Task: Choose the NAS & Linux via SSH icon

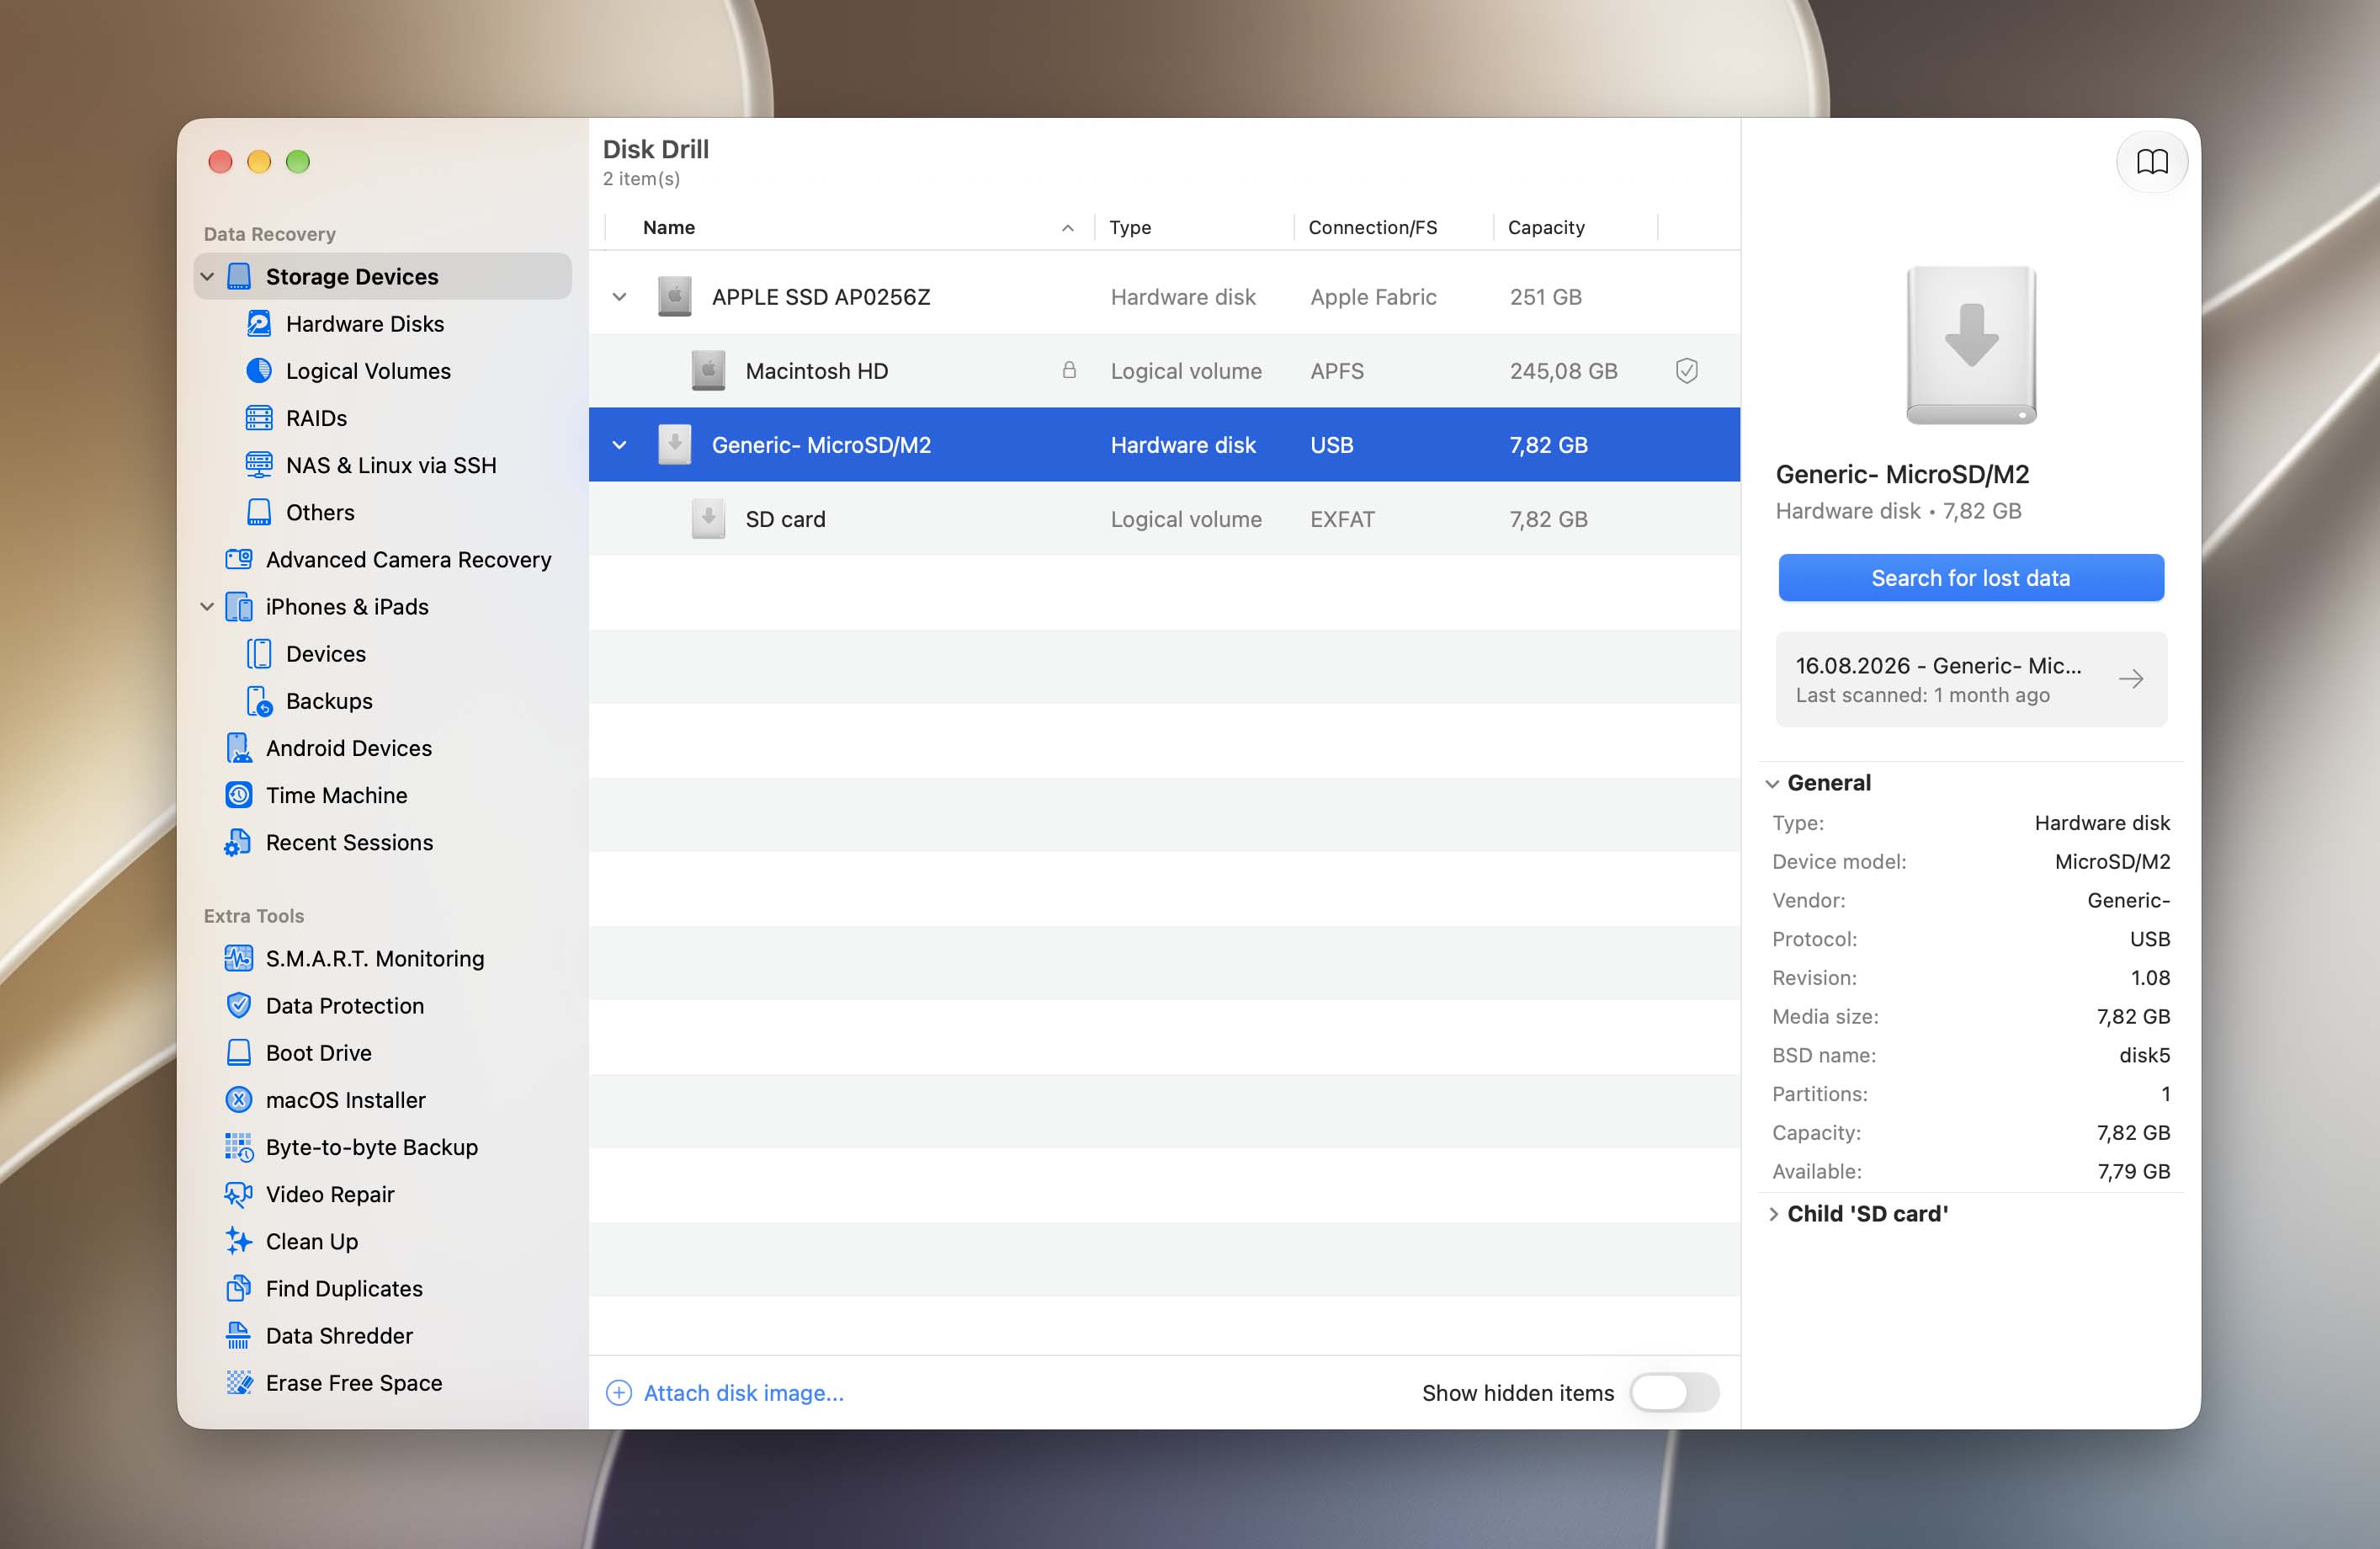Action: (x=259, y=464)
